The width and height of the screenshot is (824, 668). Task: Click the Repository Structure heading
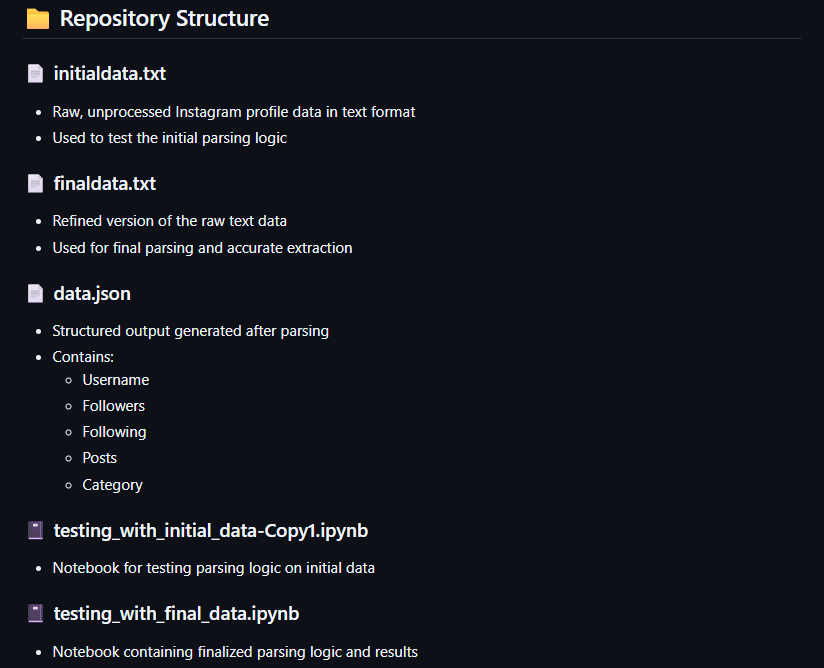[164, 19]
